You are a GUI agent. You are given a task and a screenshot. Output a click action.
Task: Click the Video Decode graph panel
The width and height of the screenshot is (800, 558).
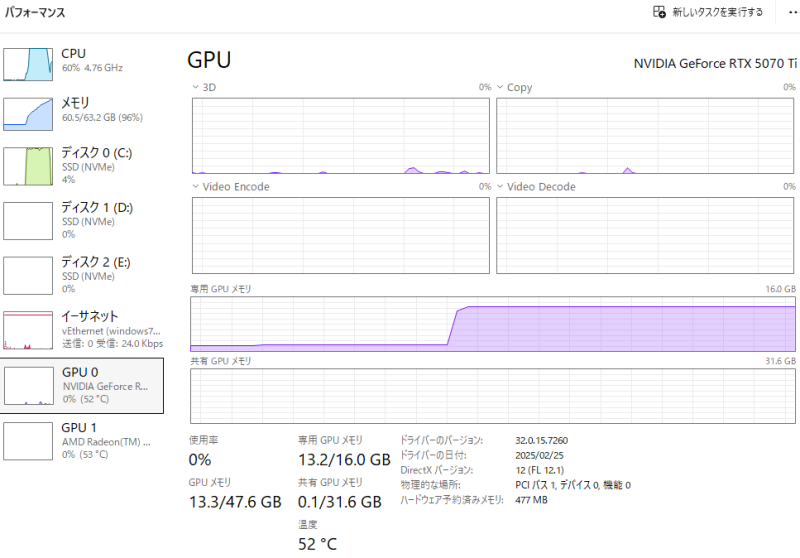(645, 235)
